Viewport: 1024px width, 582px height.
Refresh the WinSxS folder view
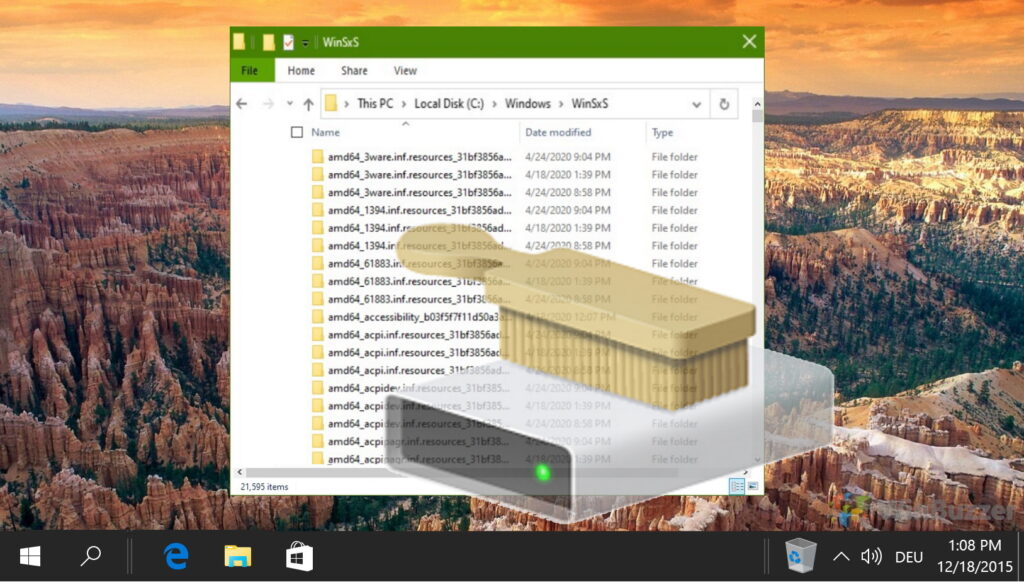(724, 103)
